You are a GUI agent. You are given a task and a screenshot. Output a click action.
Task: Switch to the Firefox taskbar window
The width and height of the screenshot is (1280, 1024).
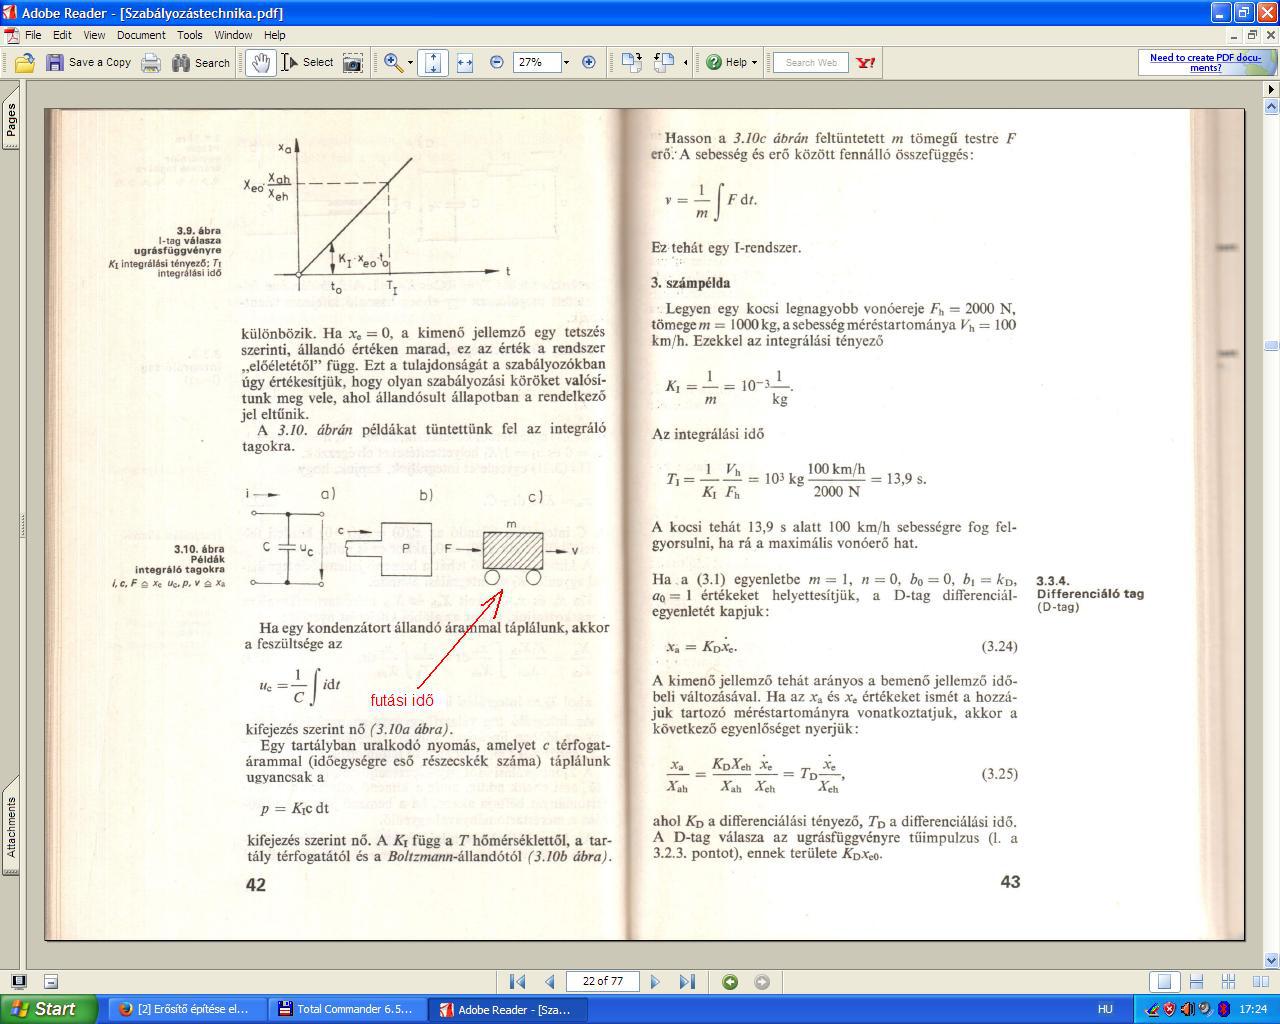(186, 1009)
